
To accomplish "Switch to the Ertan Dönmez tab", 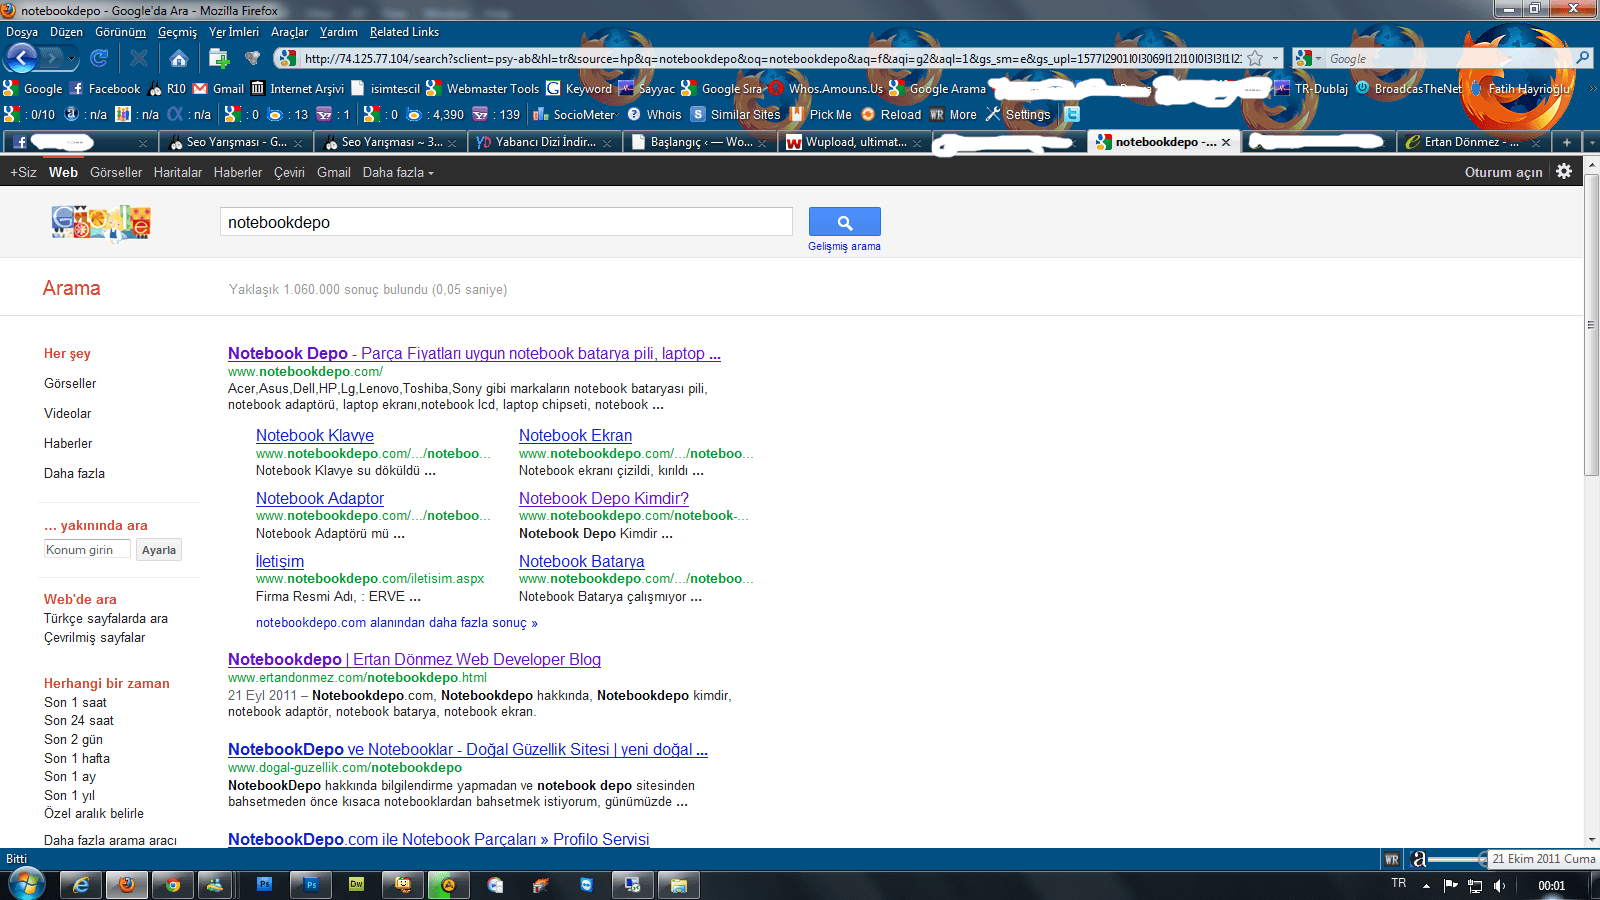I will [1473, 142].
